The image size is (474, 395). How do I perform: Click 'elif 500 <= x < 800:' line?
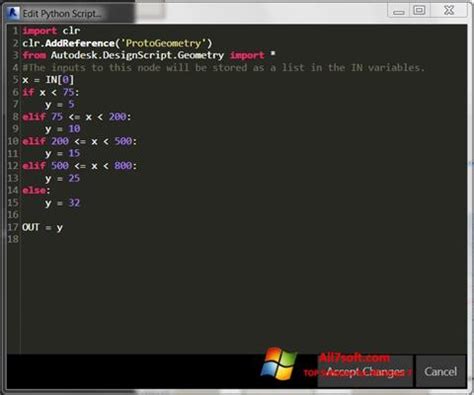(79, 166)
